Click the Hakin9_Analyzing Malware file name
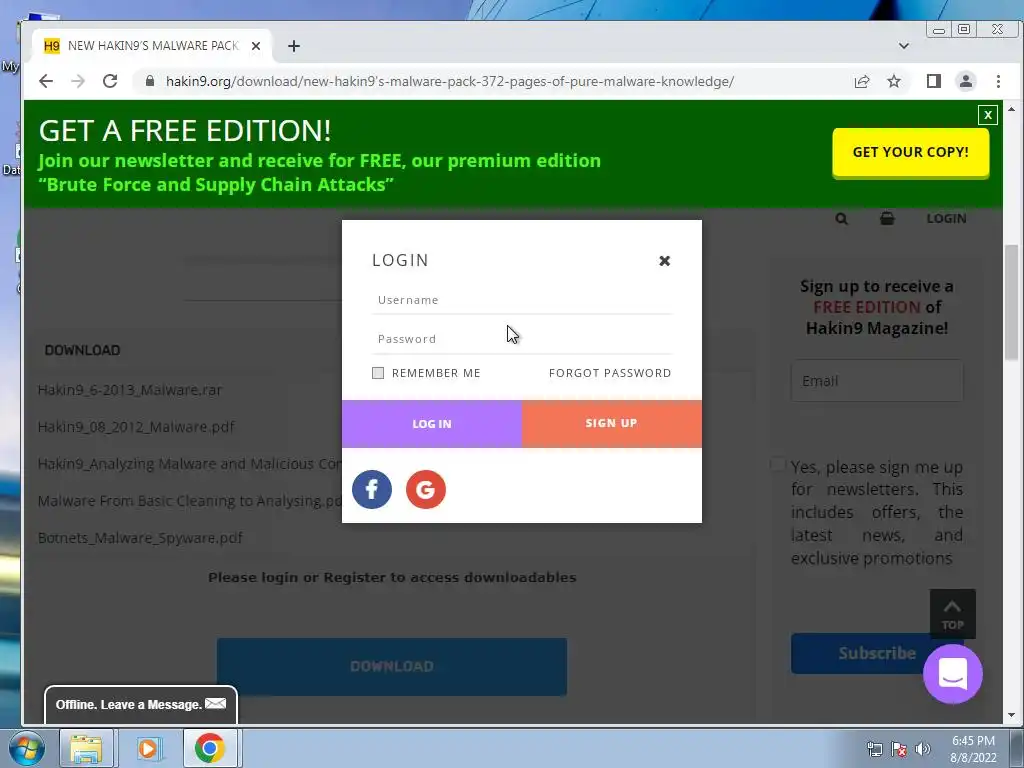 coord(189,464)
